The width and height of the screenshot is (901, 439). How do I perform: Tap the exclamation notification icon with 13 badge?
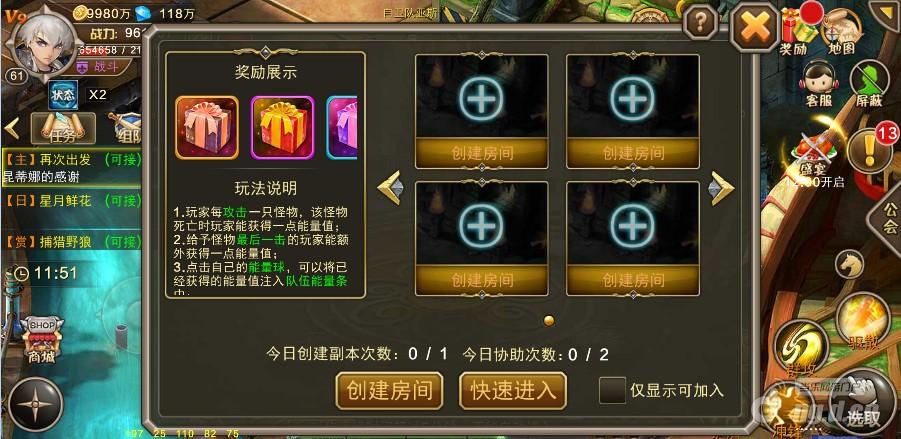click(x=870, y=151)
